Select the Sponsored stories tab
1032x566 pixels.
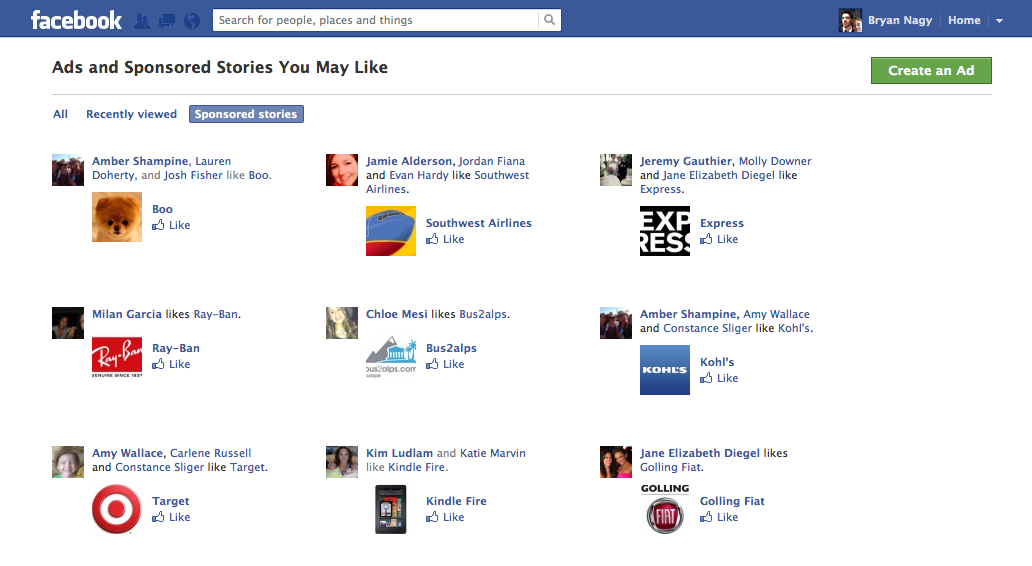245,114
